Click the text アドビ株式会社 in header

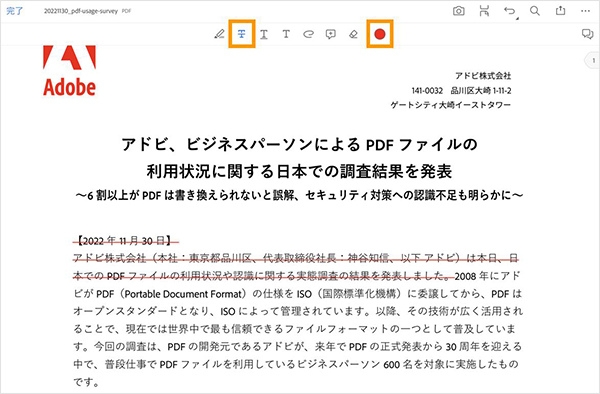coord(483,76)
